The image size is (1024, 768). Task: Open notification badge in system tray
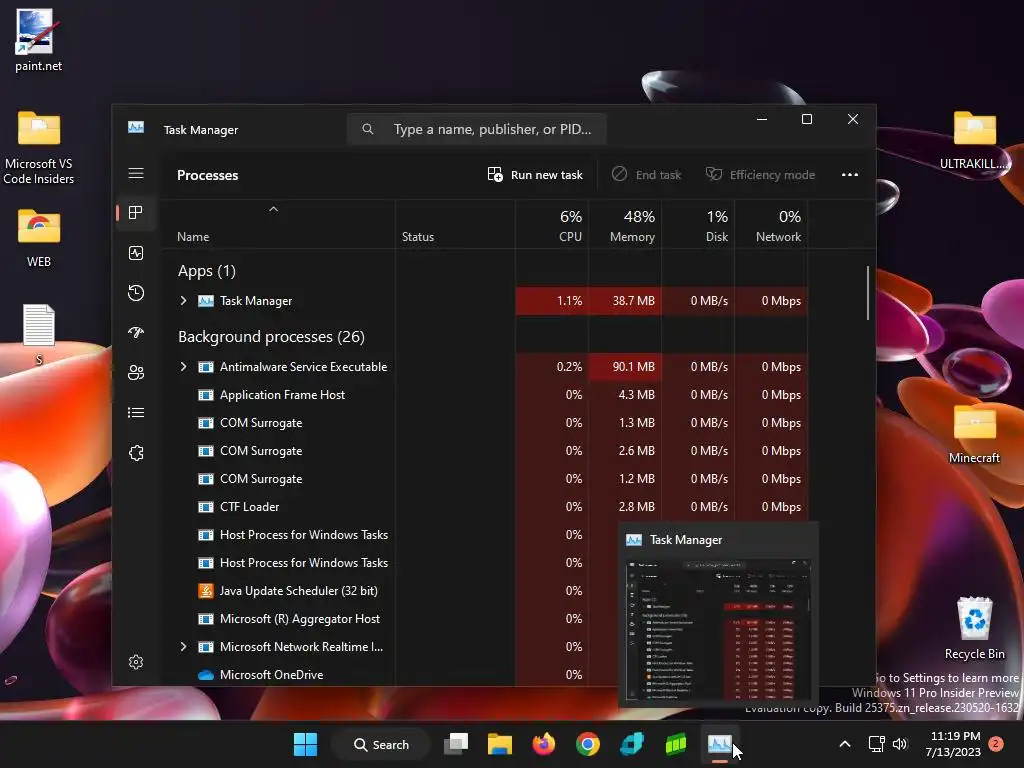coord(996,744)
